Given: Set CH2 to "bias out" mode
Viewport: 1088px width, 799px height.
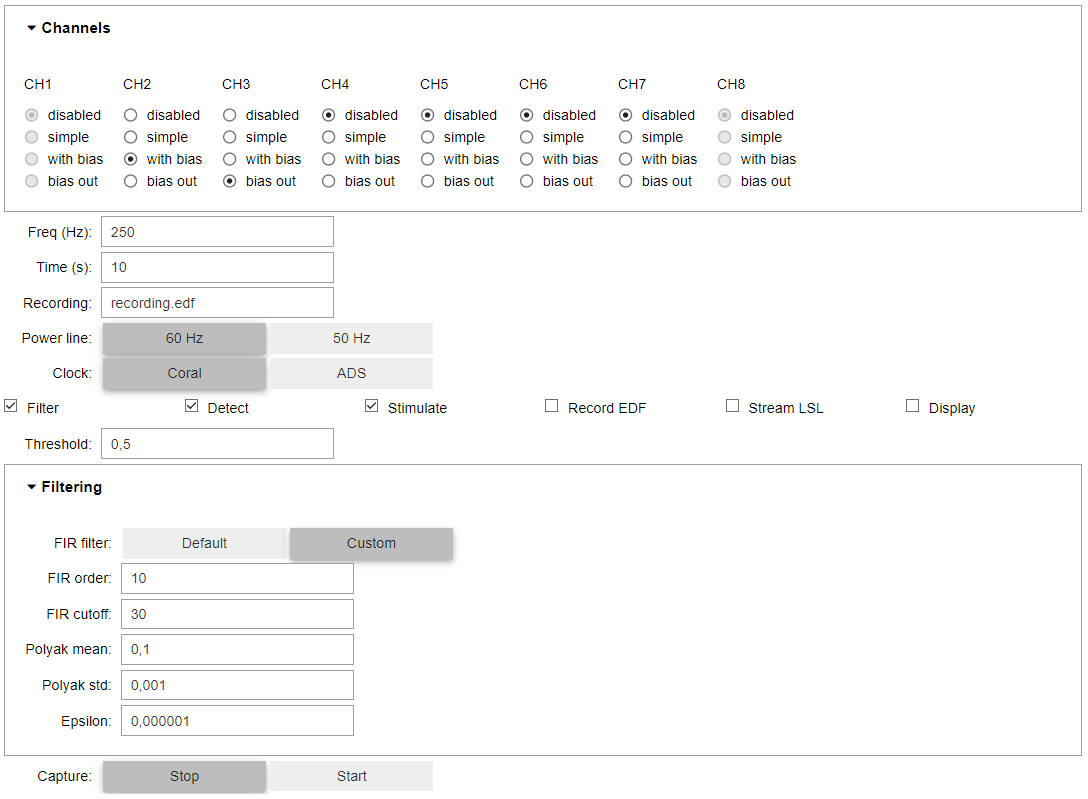Looking at the screenshot, I should (x=130, y=180).
